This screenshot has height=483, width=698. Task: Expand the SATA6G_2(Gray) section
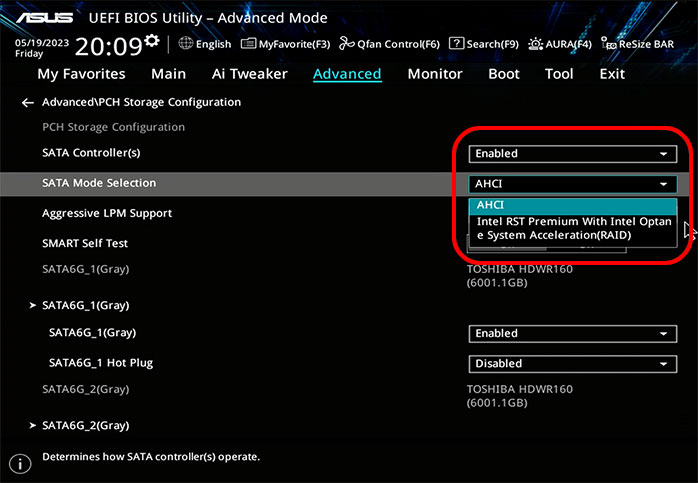(85, 425)
